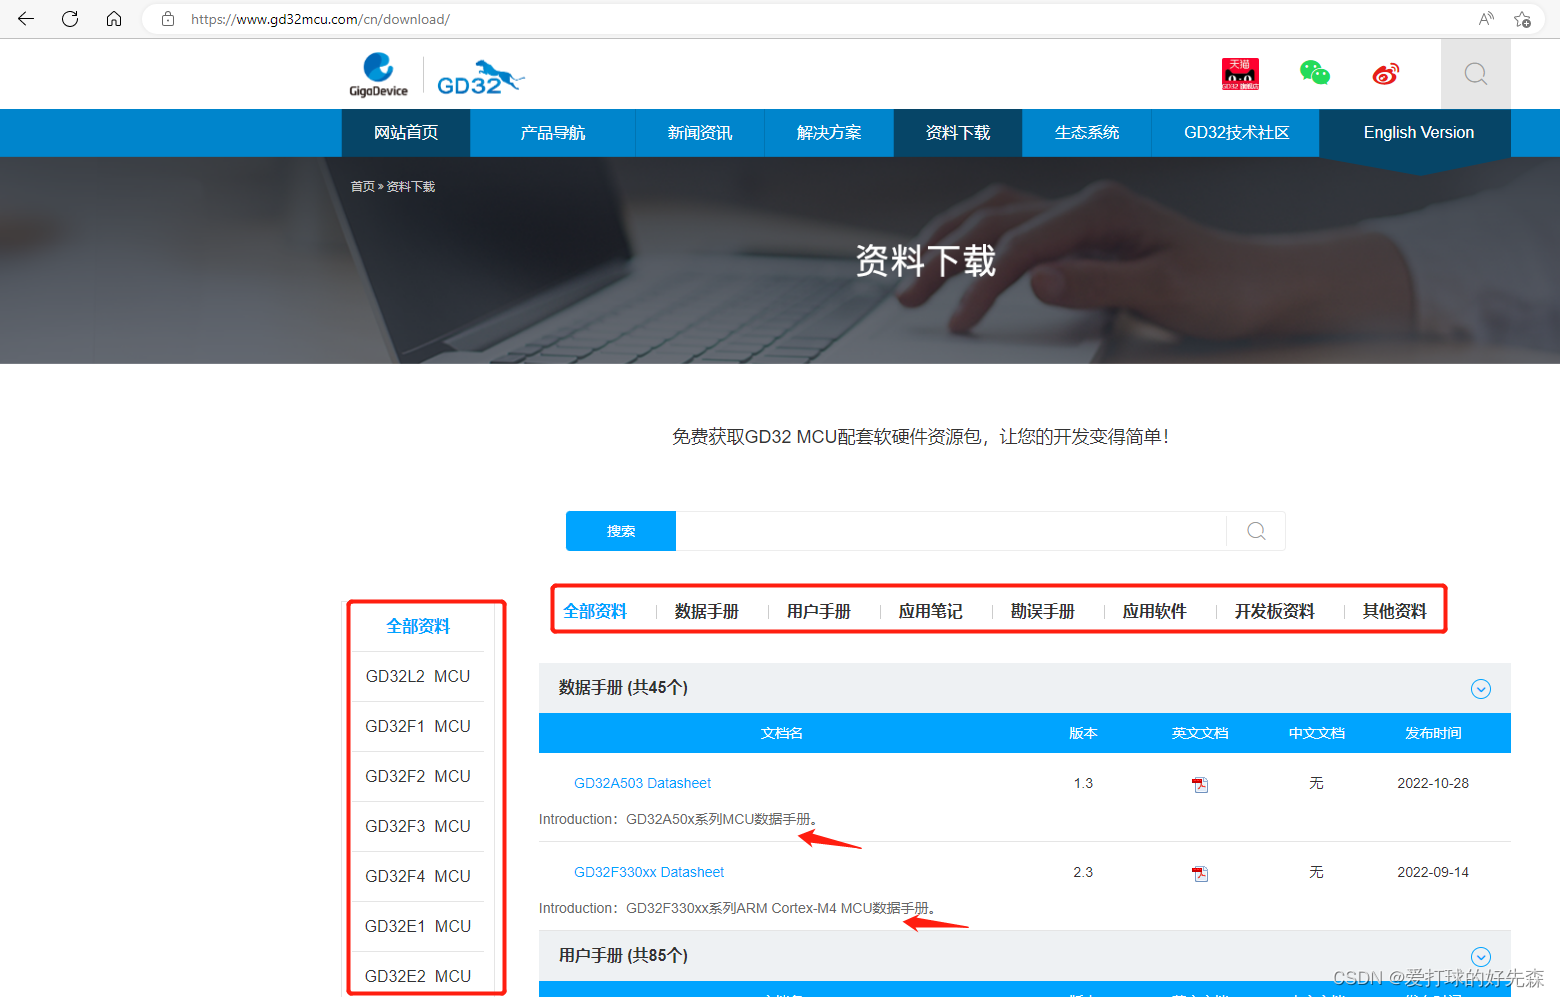Image resolution: width=1560 pixels, height=997 pixels.
Task: Collapse the 数据手册 section with its chevron
Action: pos(1481,689)
